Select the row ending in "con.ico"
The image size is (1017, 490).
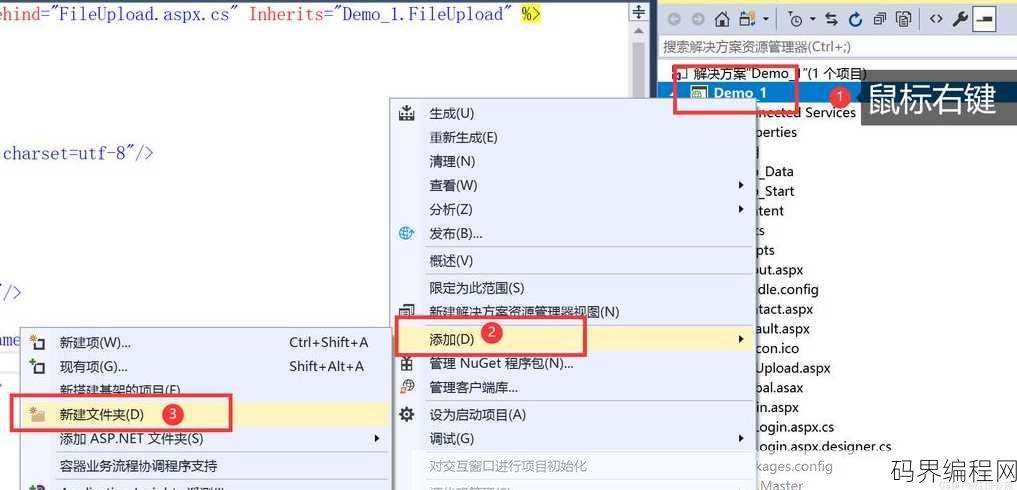(778, 349)
